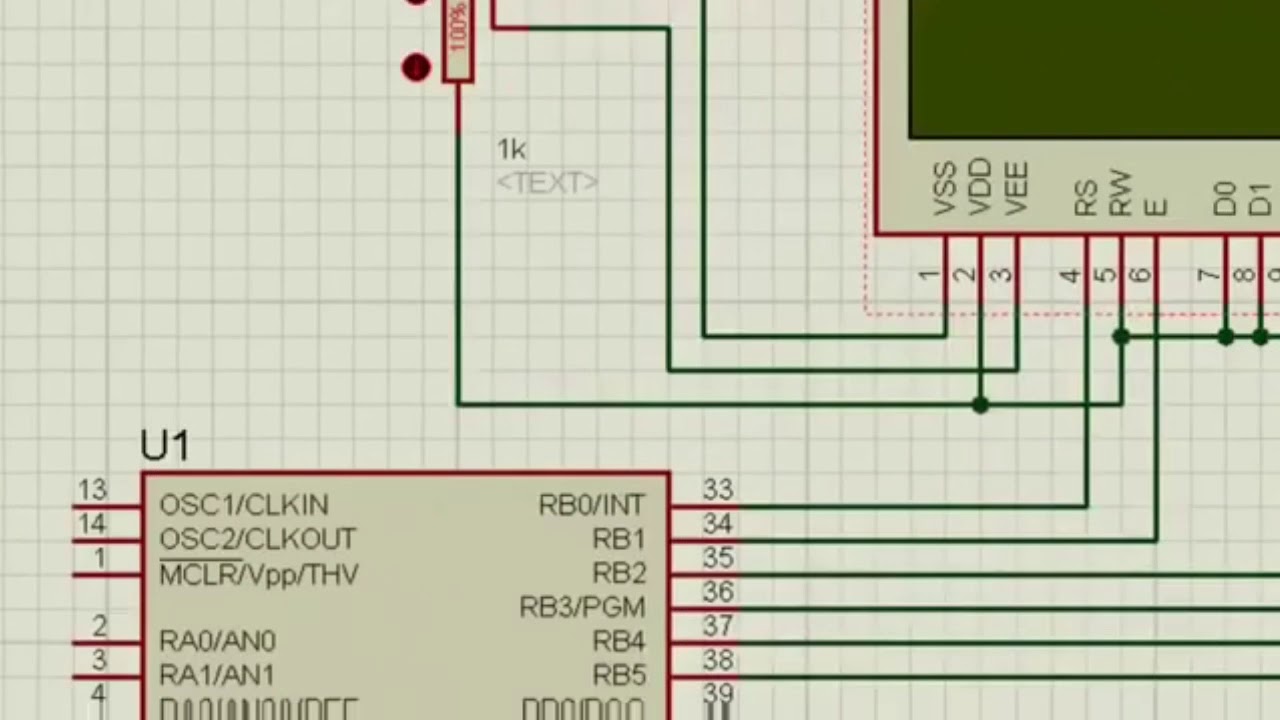Click the LCD VEE pin label
Screen dimensions: 1280x720
point(1016,189)
